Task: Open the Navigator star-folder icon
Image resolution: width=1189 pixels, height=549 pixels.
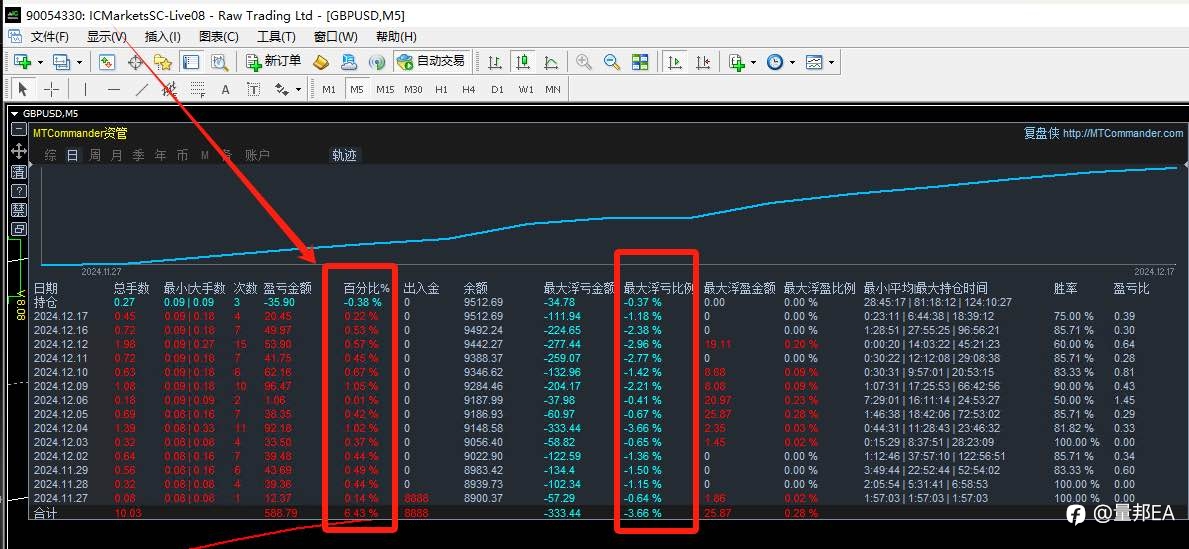Action: [162, 62]
